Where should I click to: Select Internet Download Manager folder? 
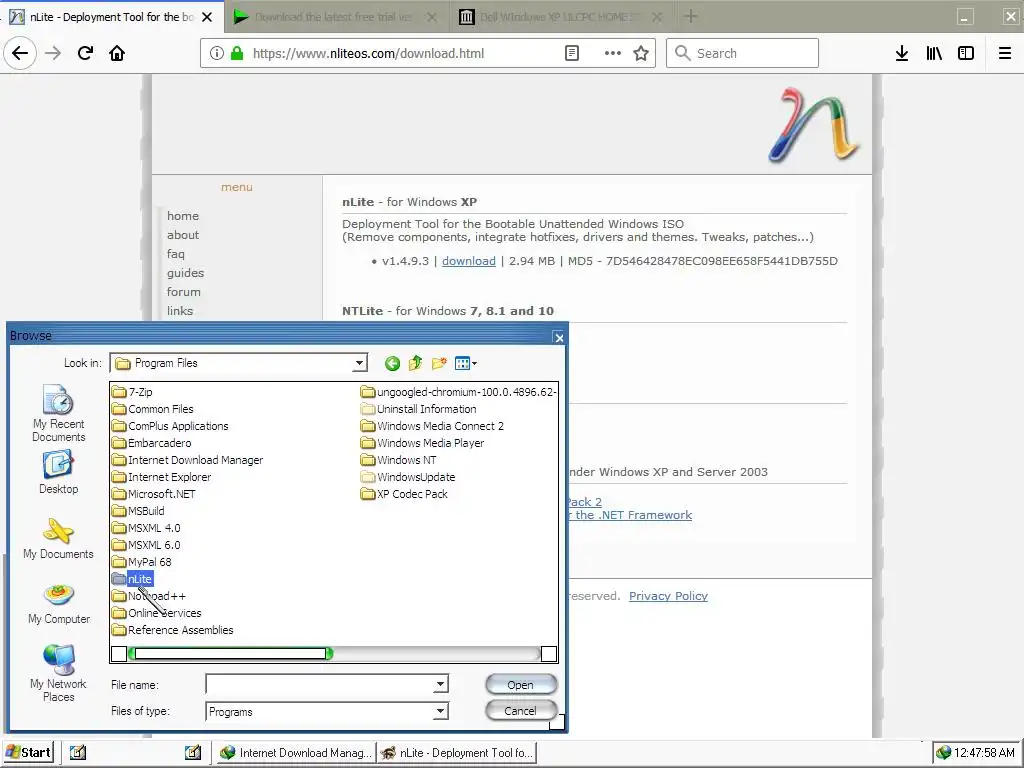[187, 460]
